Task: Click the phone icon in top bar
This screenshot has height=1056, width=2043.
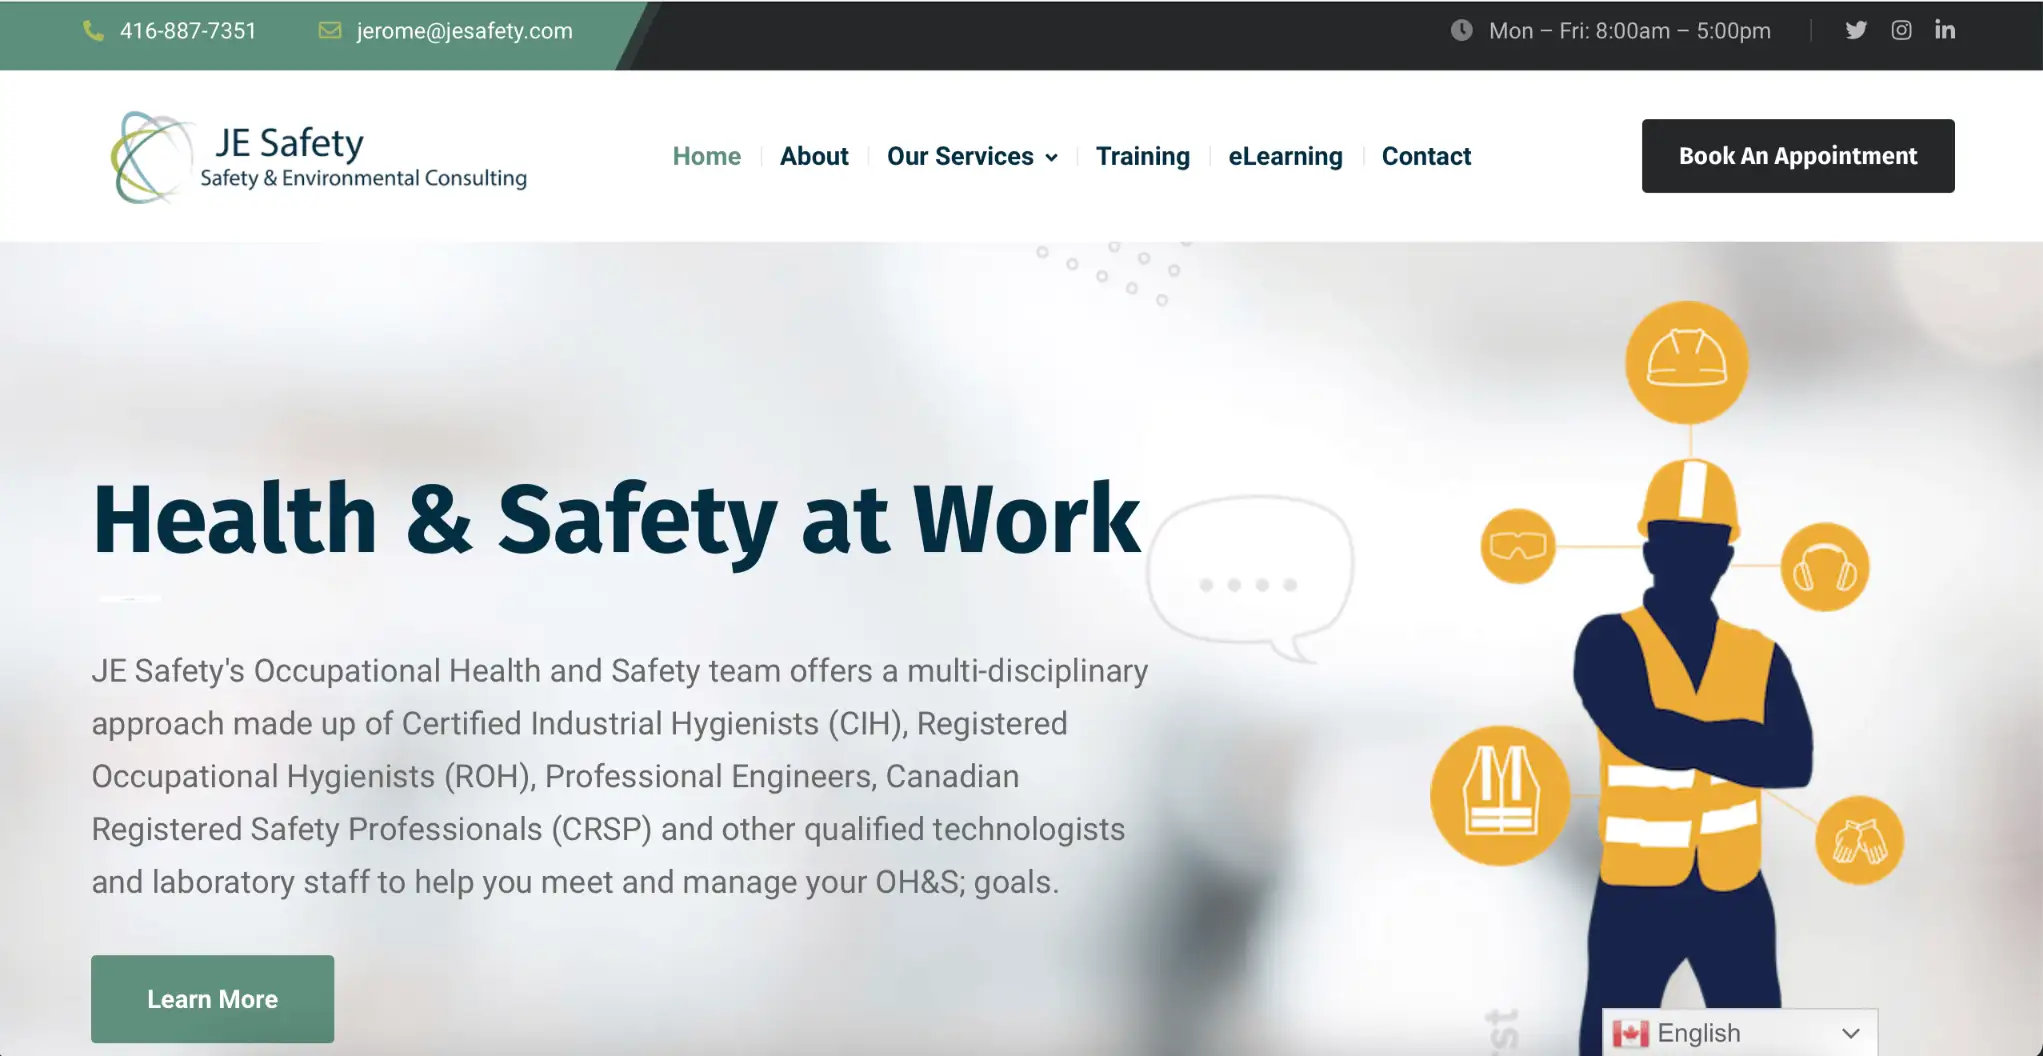Action: (93, 31)
